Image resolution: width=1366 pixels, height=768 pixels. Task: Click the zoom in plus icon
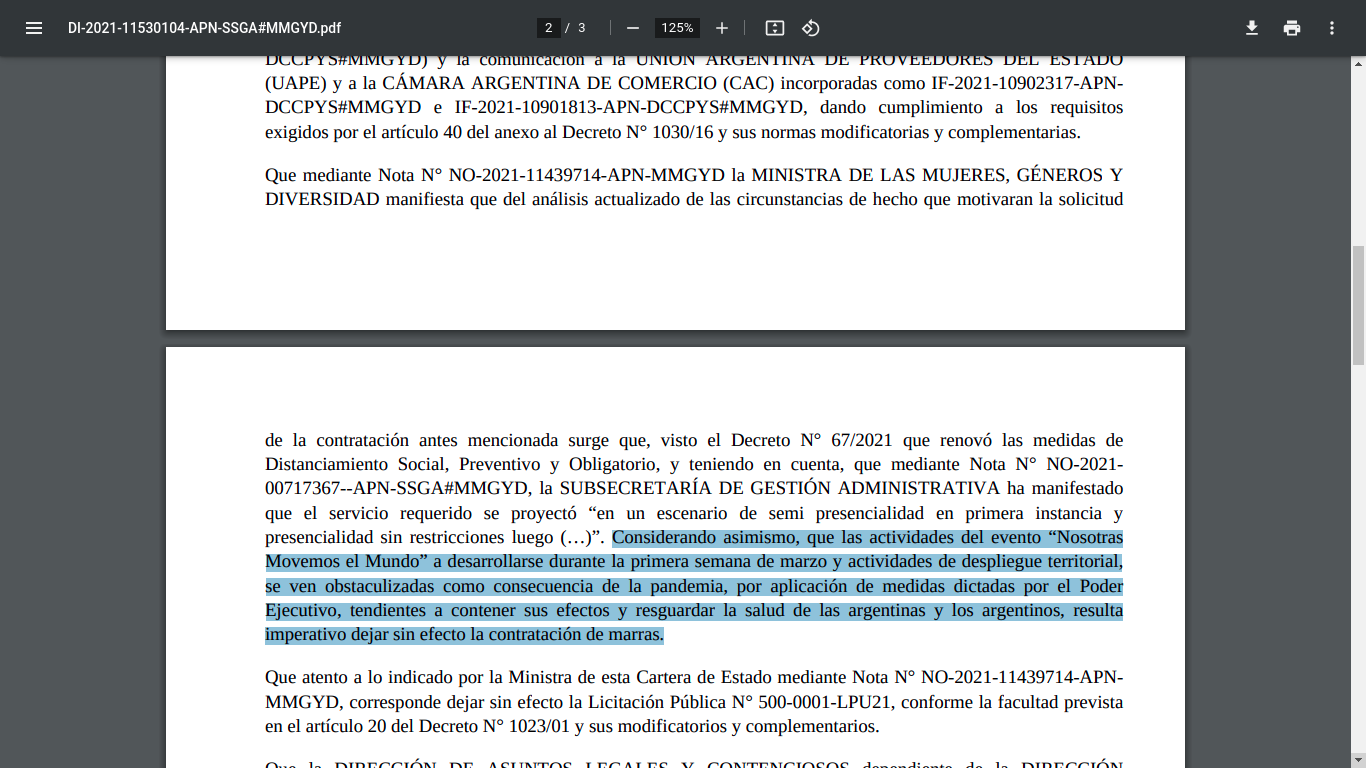pos(722,28)
